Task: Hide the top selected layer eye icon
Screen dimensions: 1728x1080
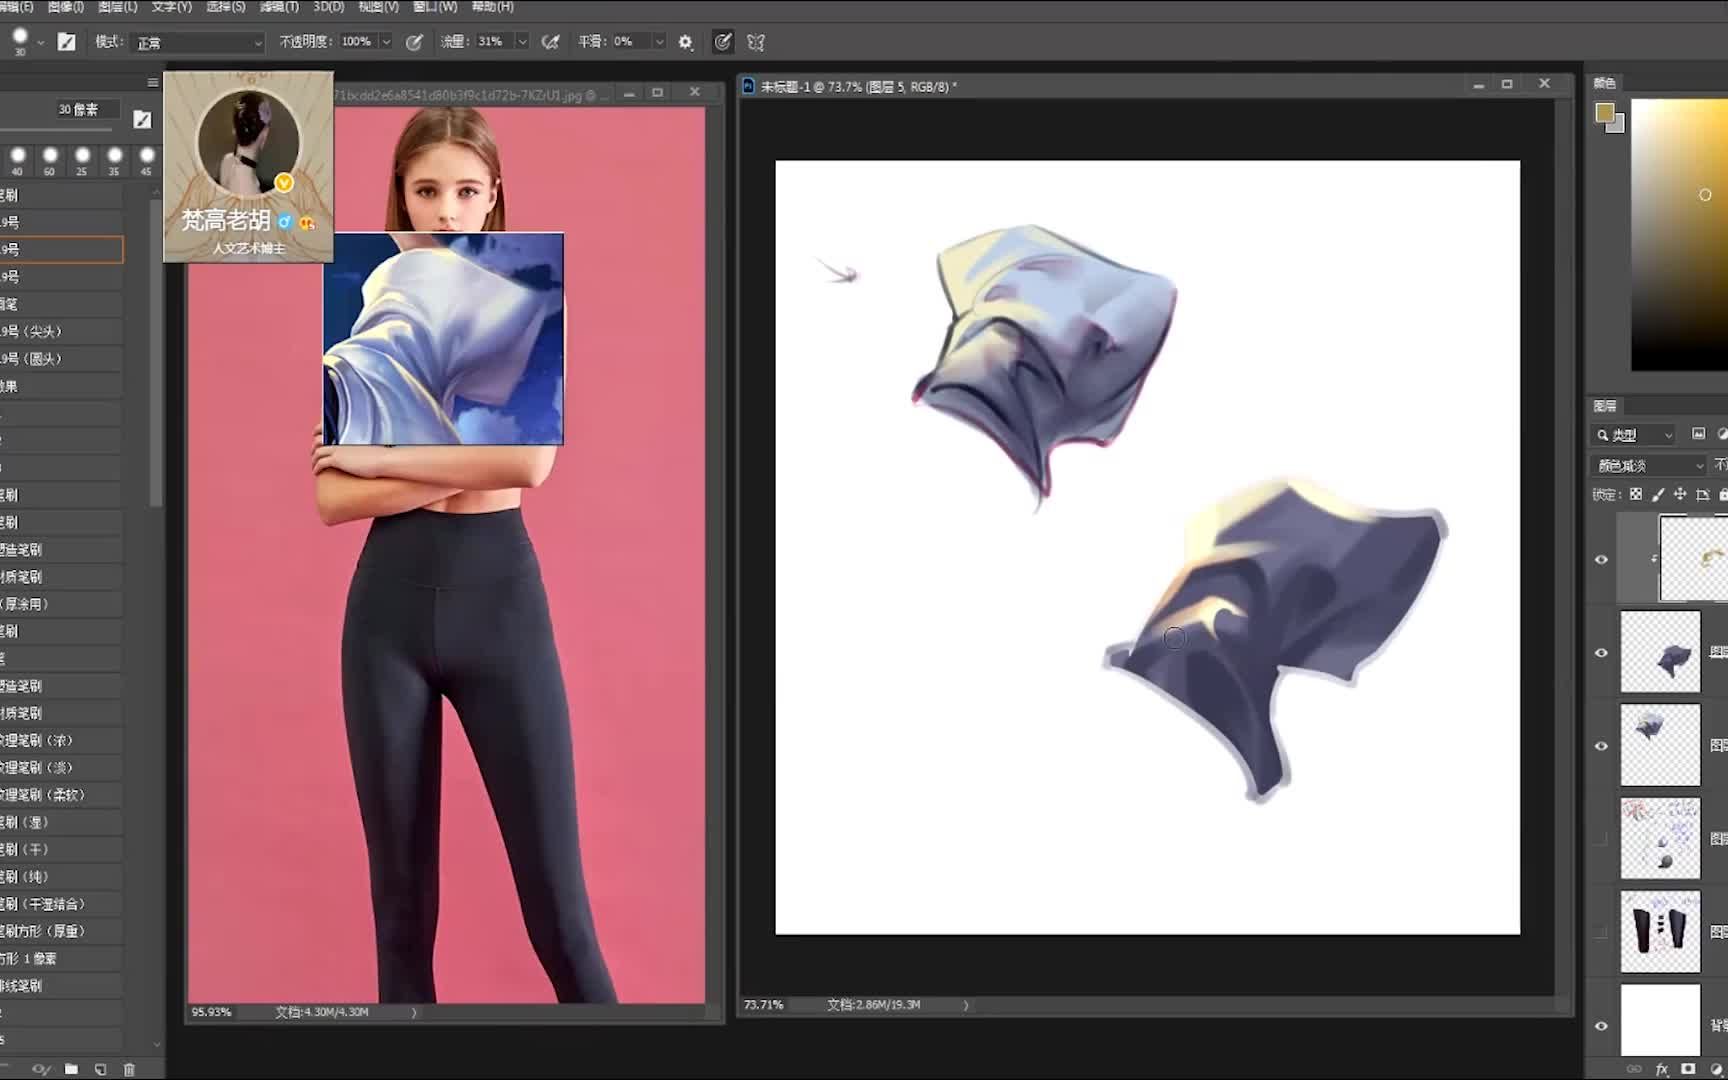Action: point(1601,560)
